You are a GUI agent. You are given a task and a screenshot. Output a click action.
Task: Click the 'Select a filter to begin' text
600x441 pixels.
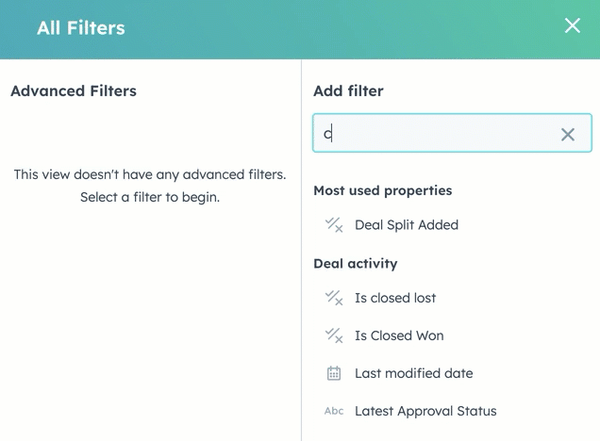(150, 197)
